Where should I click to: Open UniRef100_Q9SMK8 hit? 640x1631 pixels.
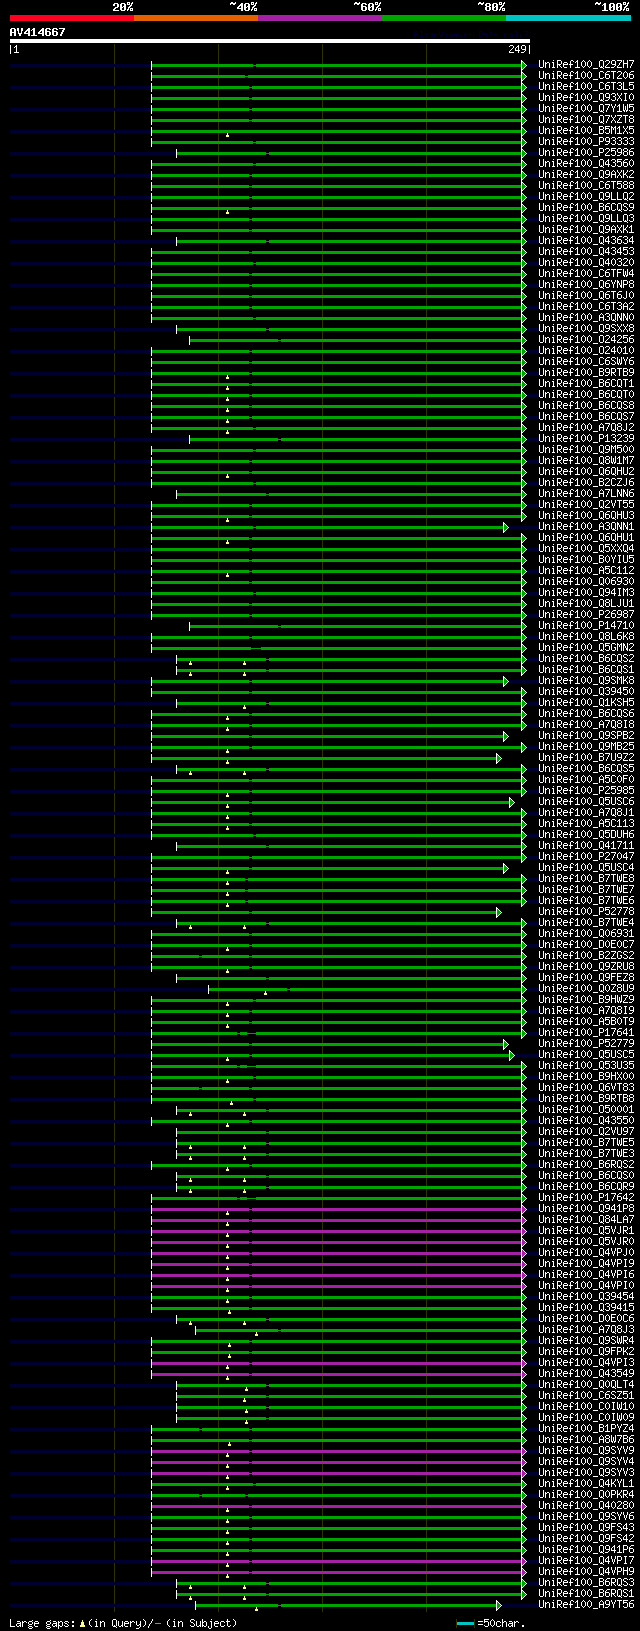click(x=586, y=681)
